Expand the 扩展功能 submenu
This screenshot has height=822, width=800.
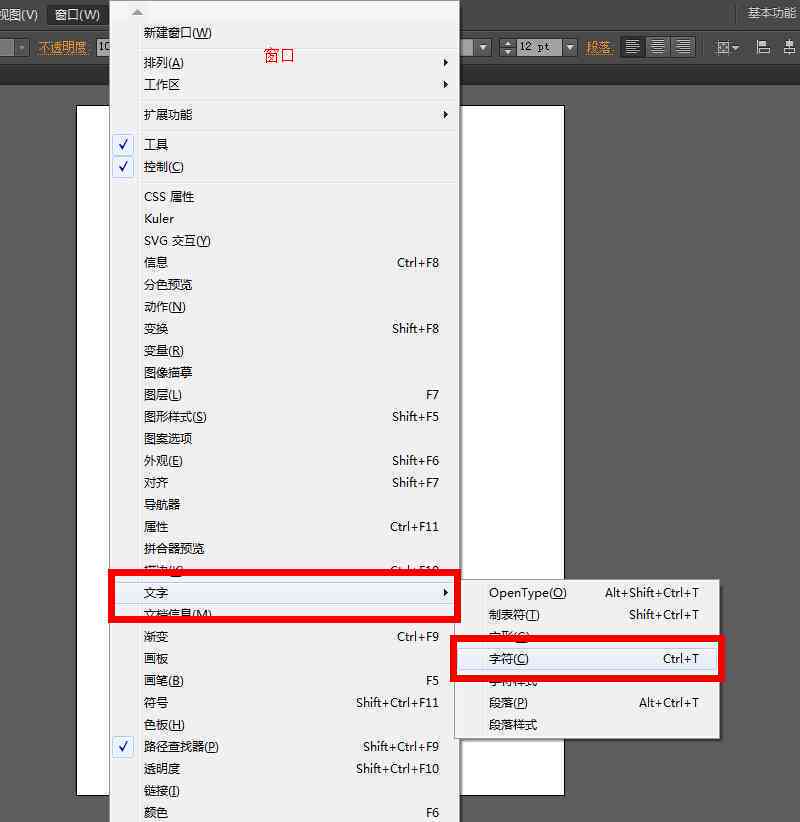click(284, 114)
